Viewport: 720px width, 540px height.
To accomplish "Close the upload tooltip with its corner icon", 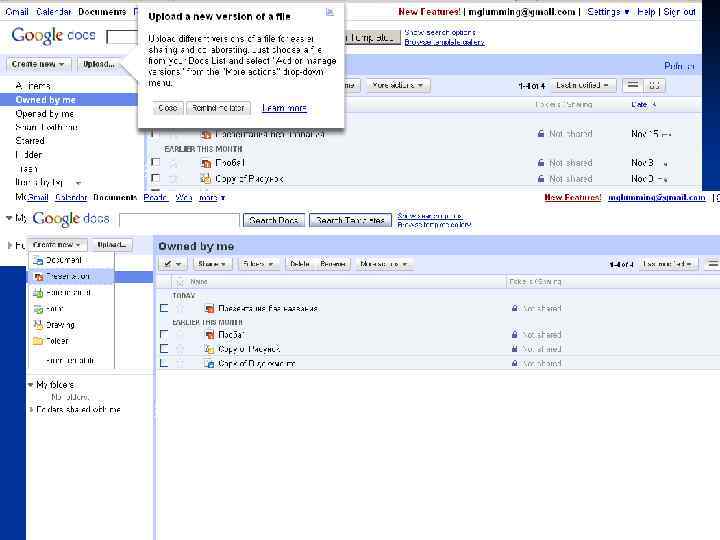I will pyautogui.click(x=329, y=12).
